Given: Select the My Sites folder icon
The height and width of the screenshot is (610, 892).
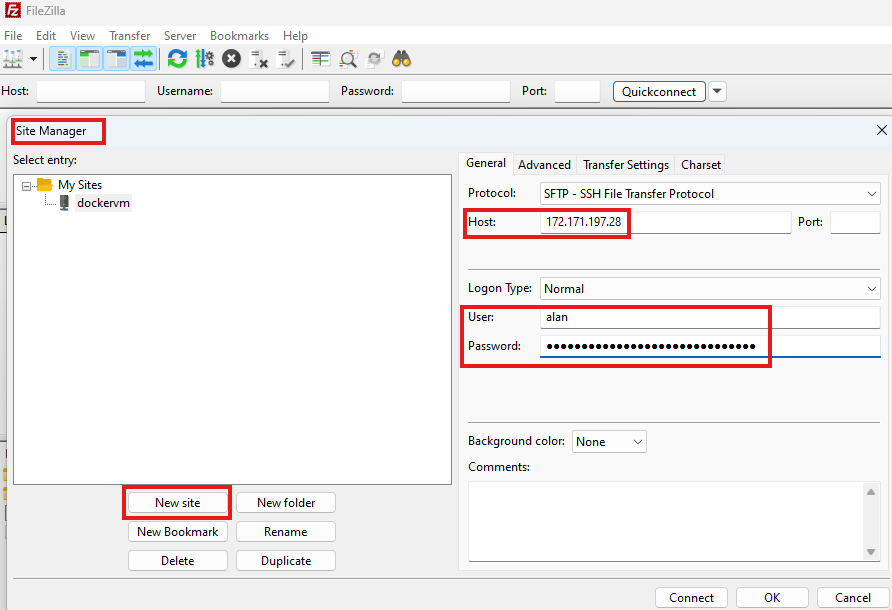Looking at the screenshot, I should pos(44,184).
